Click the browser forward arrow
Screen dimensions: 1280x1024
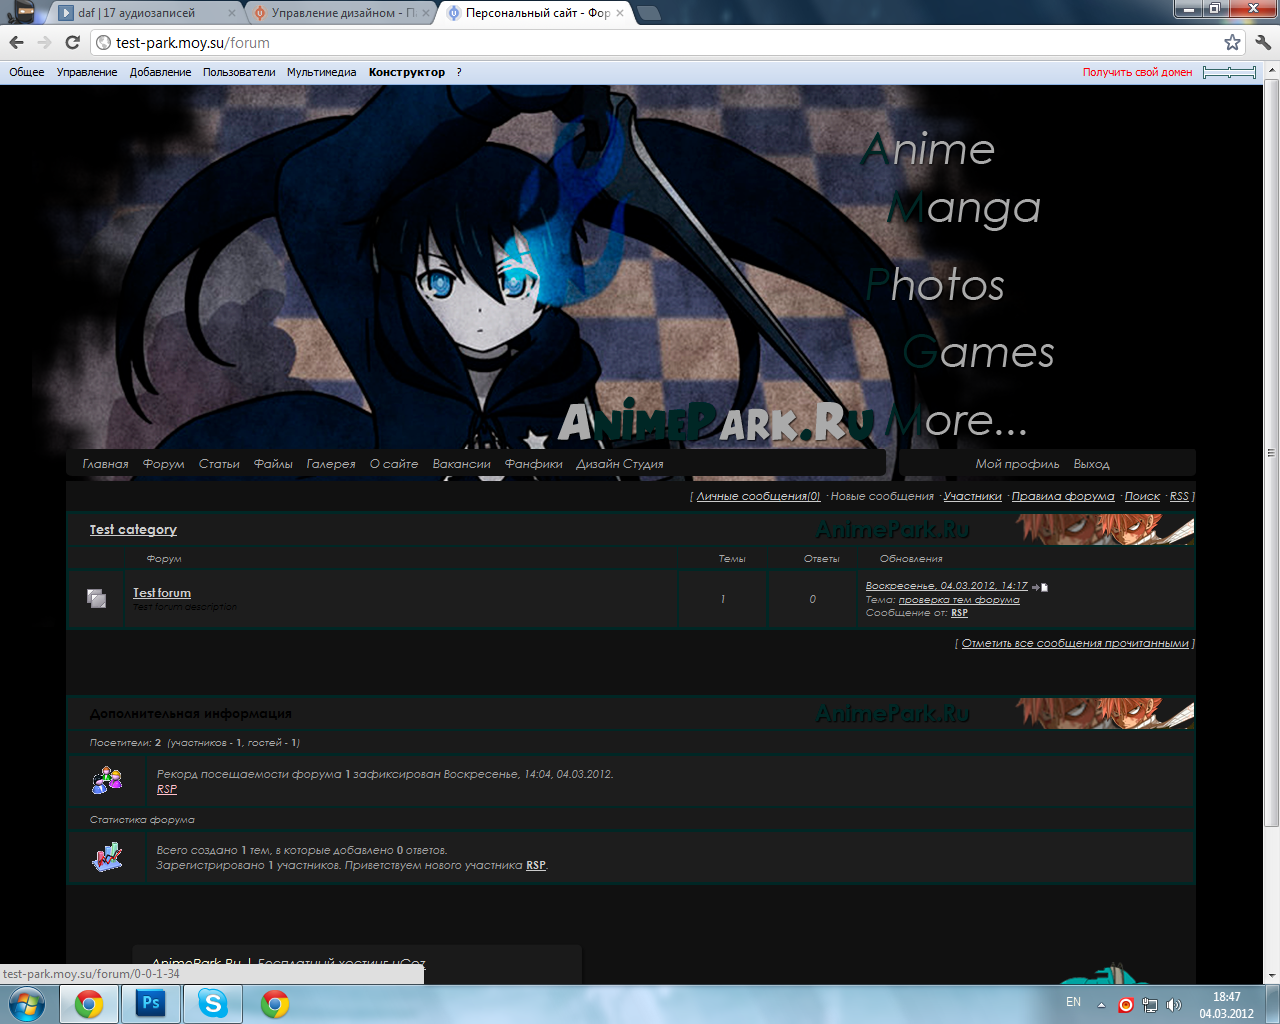[44, 42]
